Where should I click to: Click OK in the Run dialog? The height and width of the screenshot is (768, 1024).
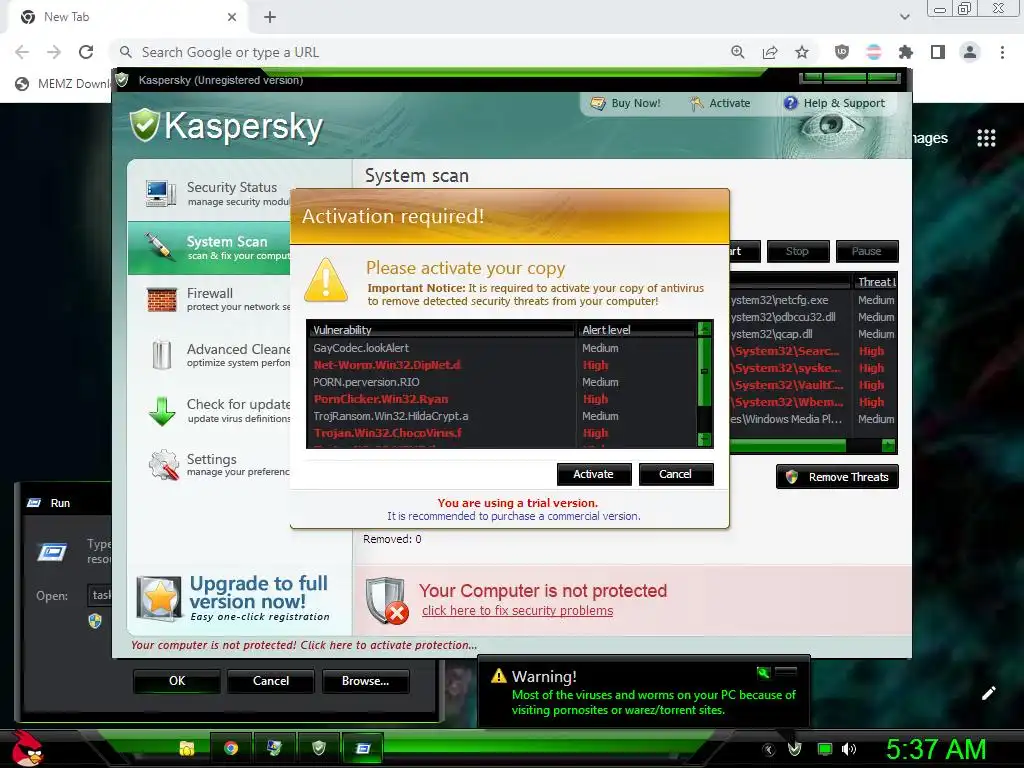click(x=177, y=681)
